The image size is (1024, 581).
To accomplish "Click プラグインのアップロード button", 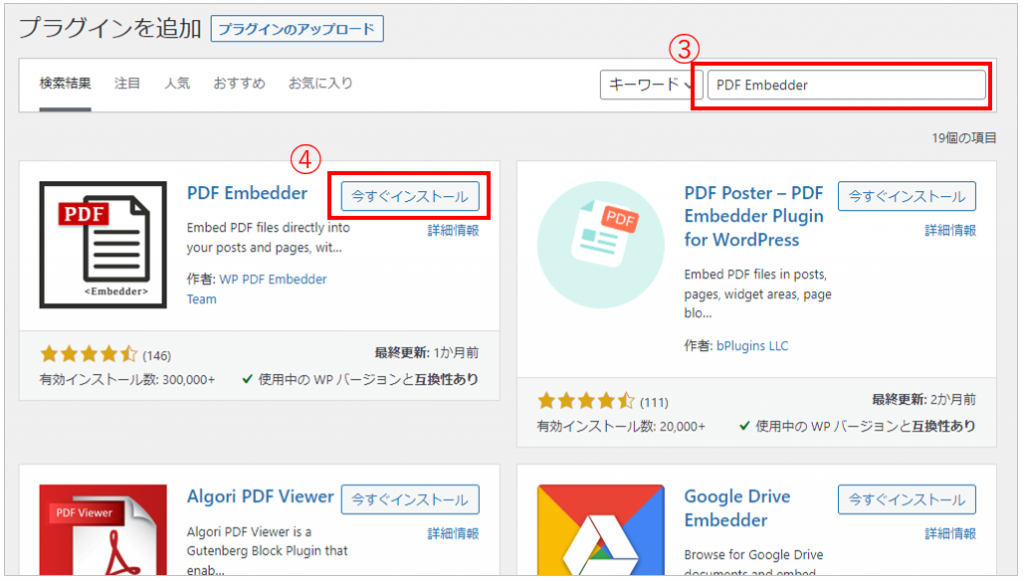I will click(x=295, y=28).
